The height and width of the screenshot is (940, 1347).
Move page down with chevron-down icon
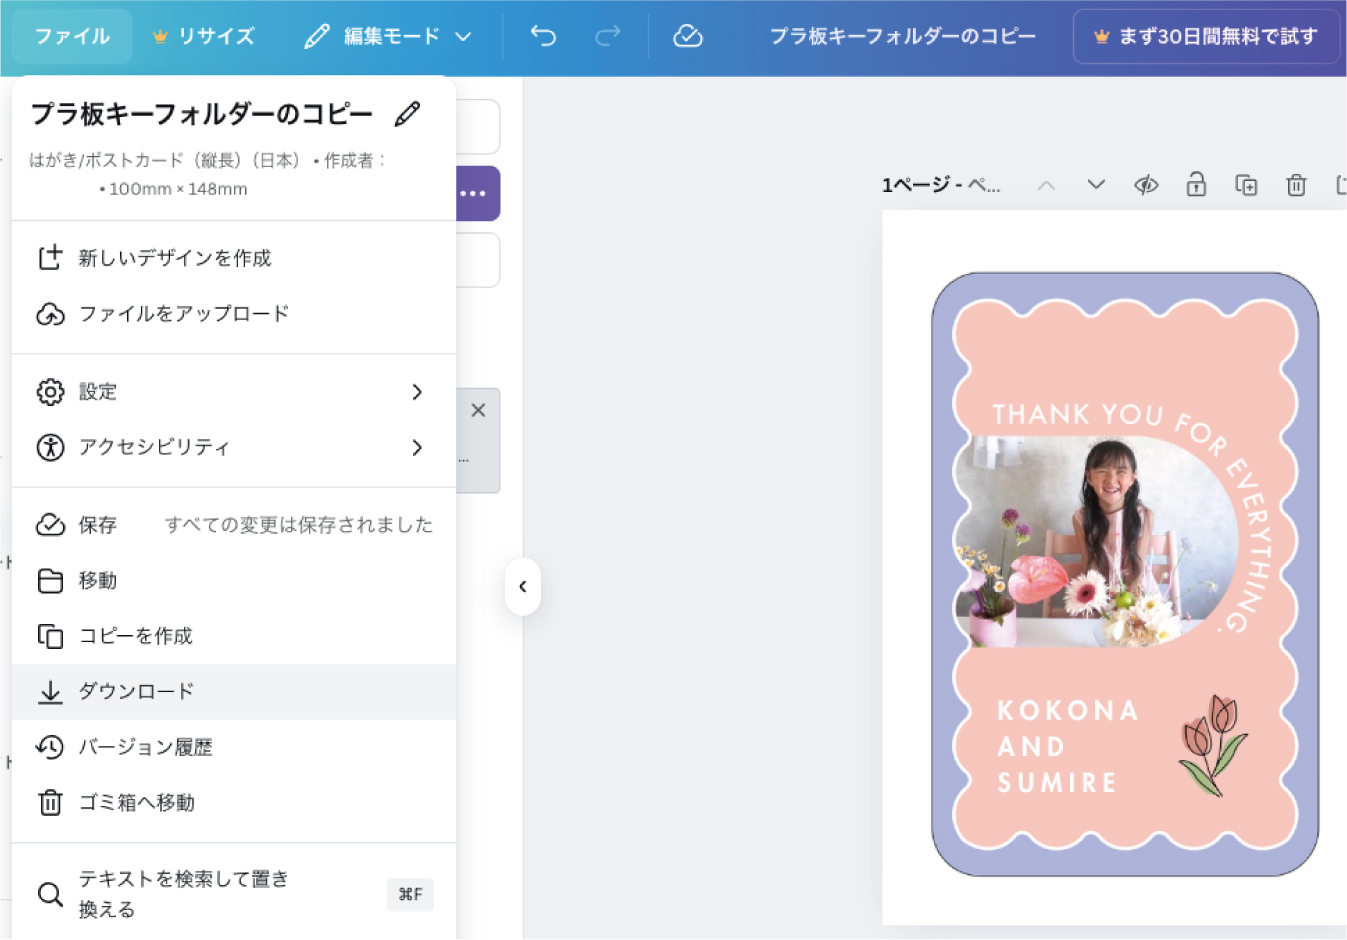[1096, 185]
